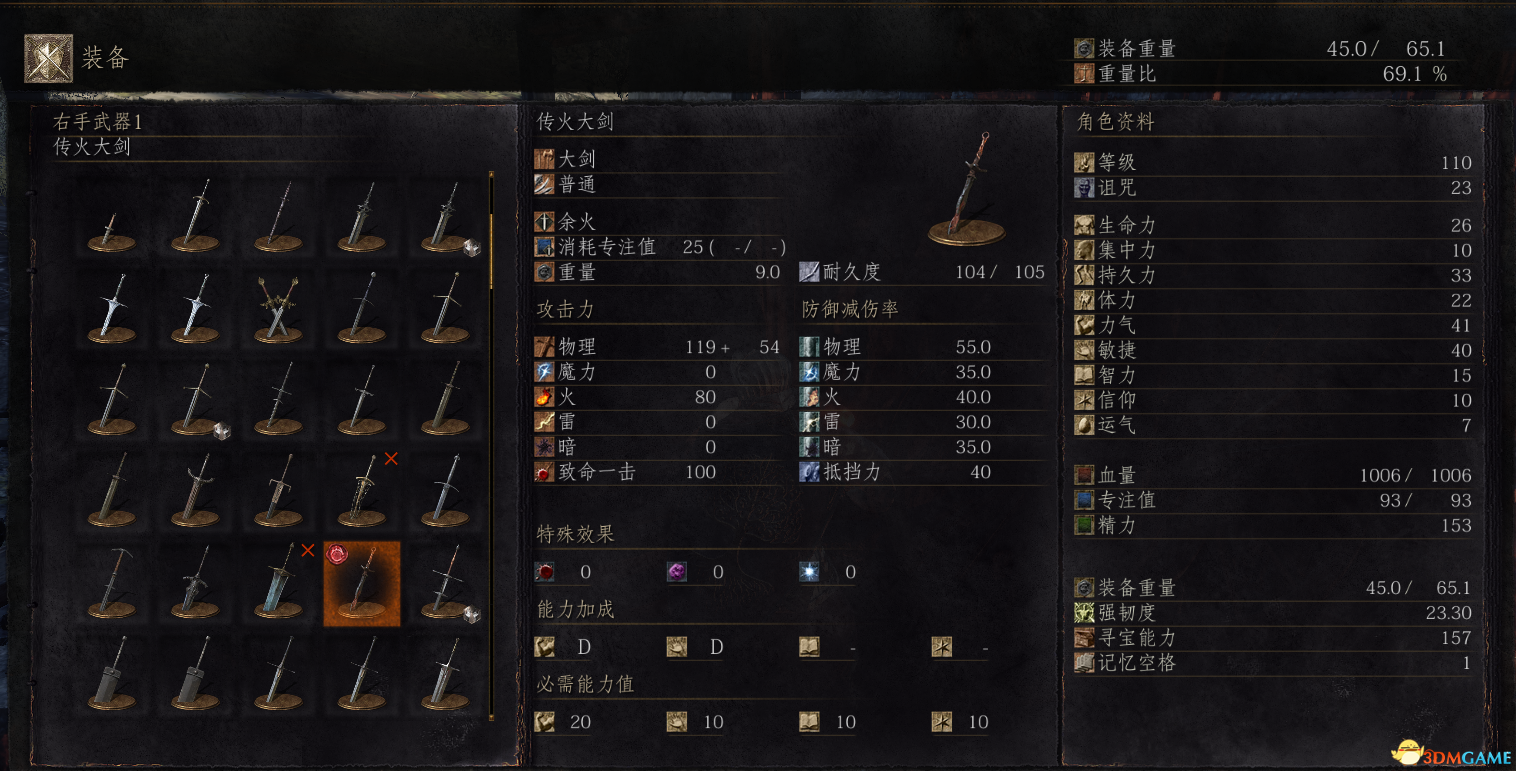Click the 重量比 weight ratio icon

click(1084, 73)
